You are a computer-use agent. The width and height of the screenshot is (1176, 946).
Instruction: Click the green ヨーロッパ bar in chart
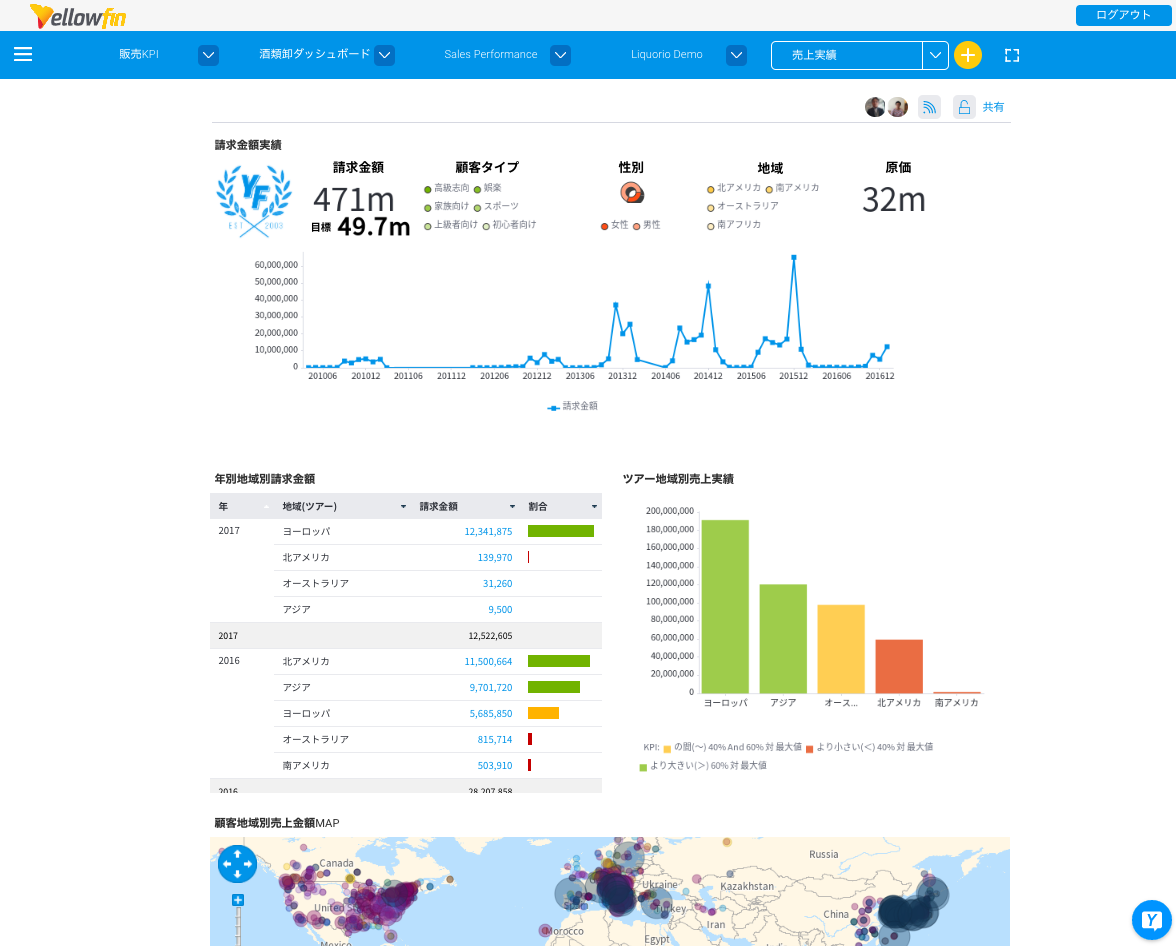725,606
